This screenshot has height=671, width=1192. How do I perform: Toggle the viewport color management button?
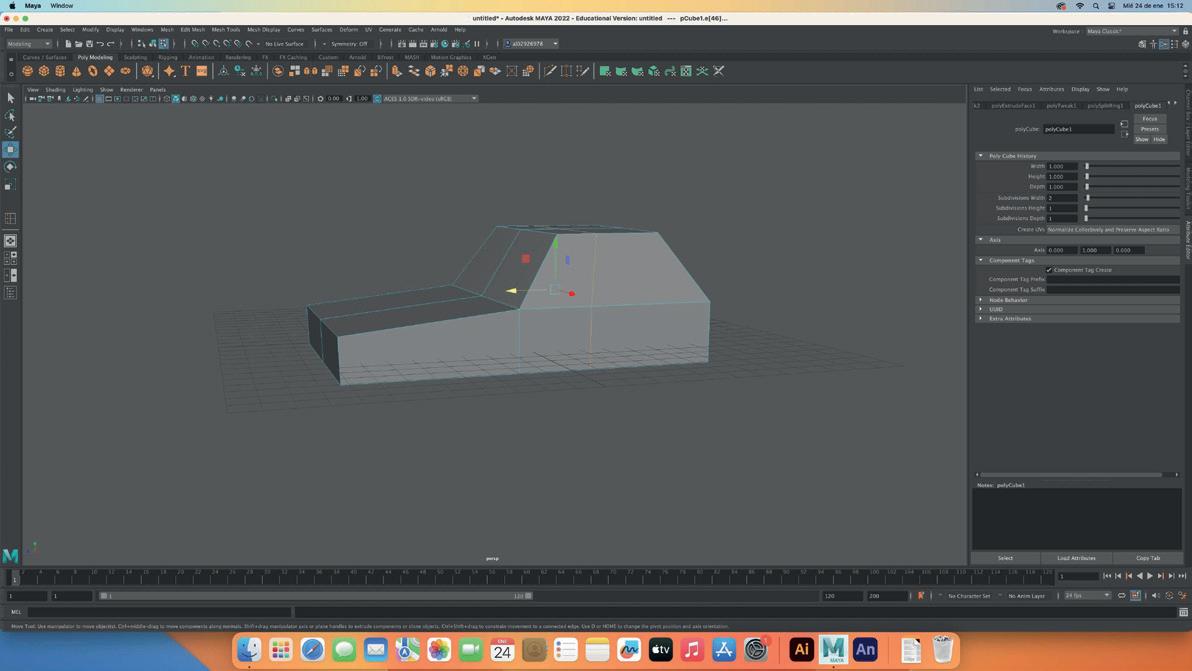coord(377,99)
